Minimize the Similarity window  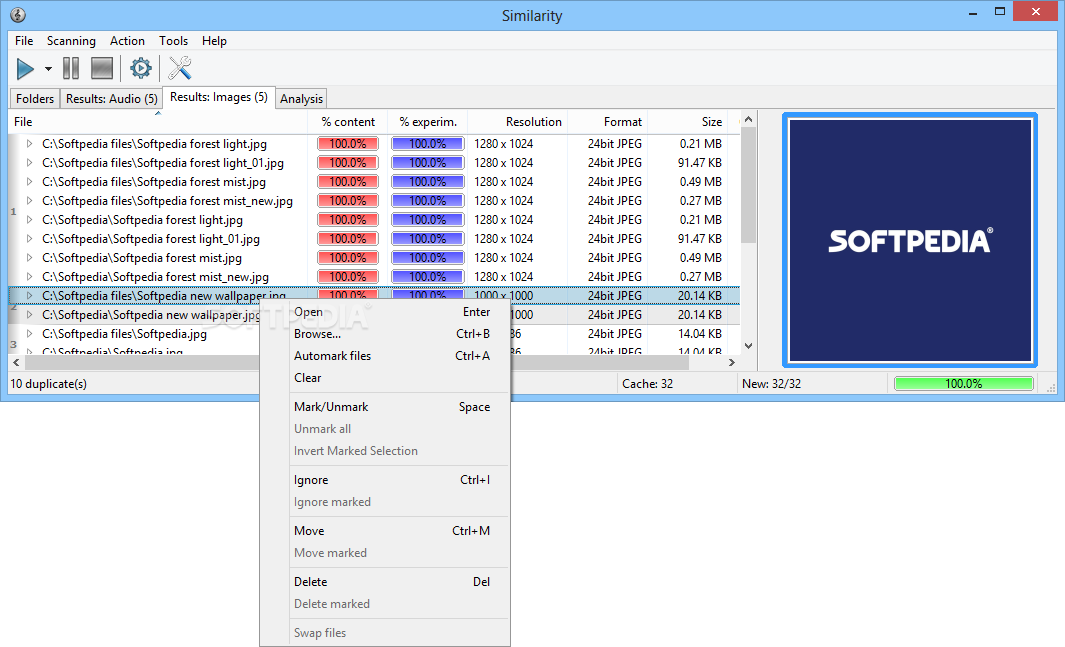973,12
